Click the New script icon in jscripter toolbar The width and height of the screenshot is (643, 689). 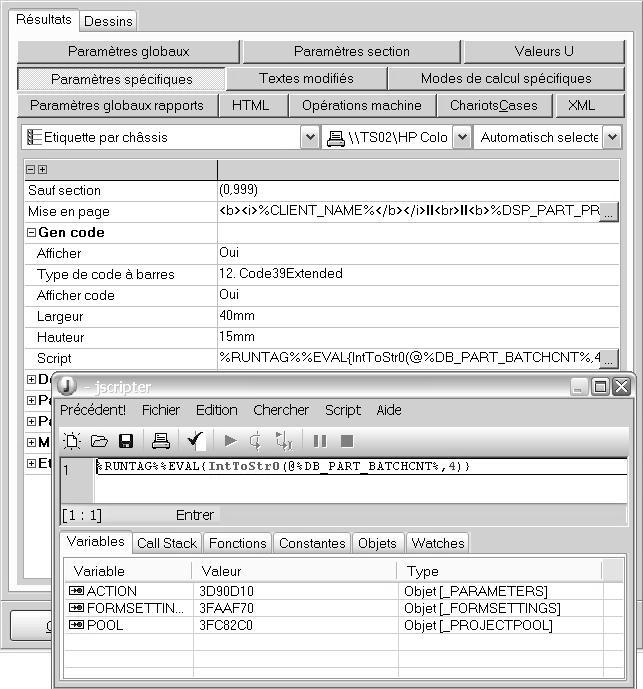72,441
